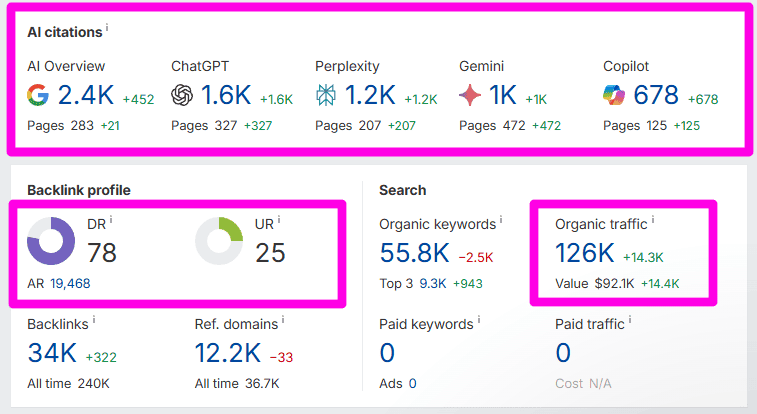The height and width of the screenshot is (414, 757).
Task: Click the purple DR donut chart
Action: coord(51,241)
